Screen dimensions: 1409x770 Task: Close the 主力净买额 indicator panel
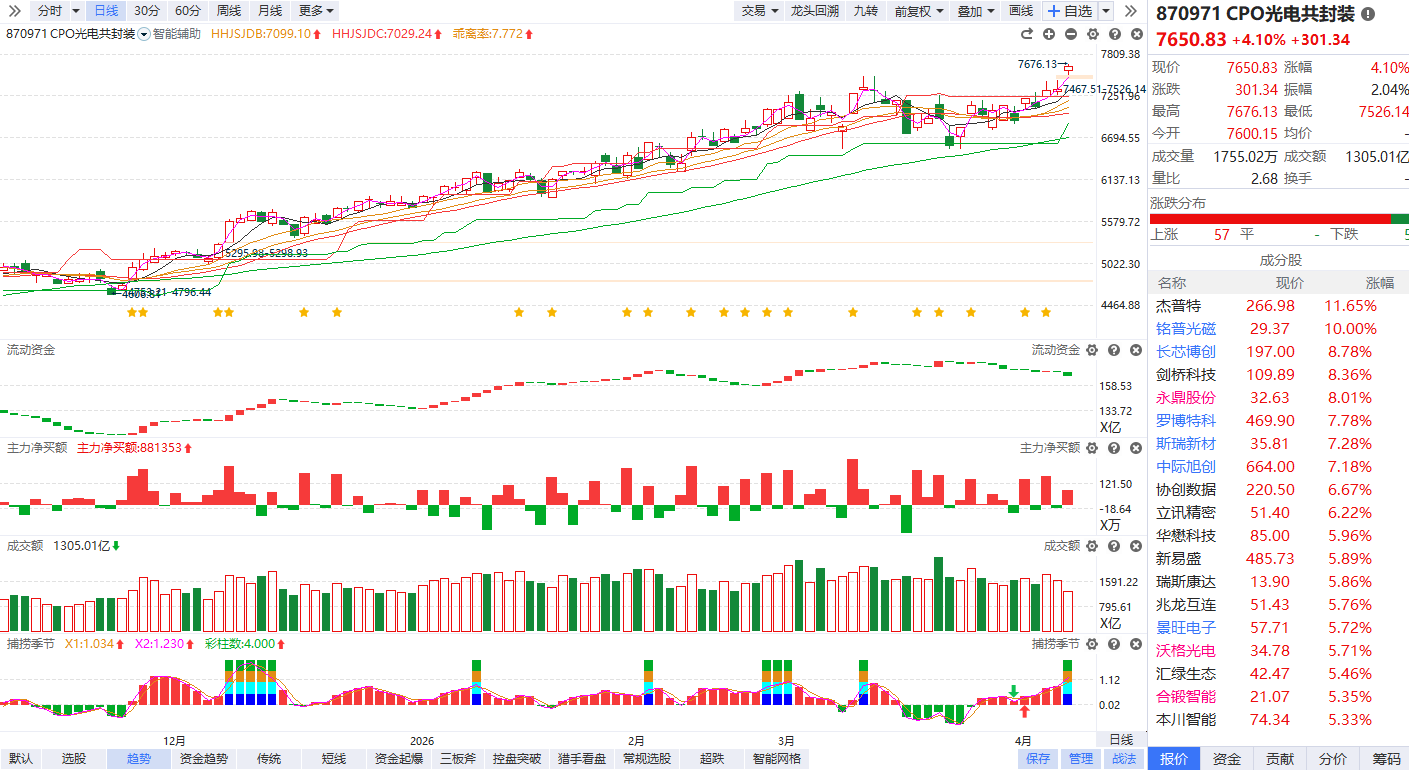[1135, 448]
